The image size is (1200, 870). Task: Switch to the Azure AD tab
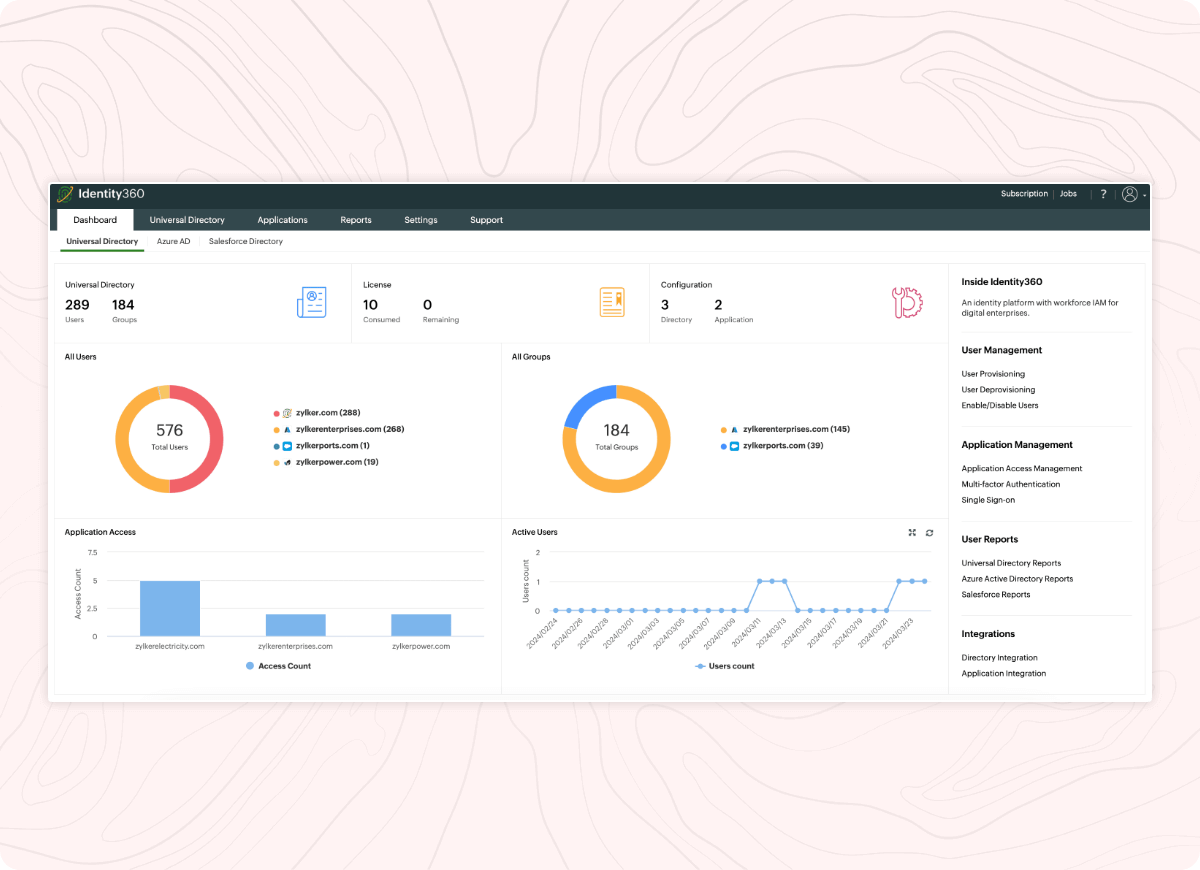click(x=173, y=241)
